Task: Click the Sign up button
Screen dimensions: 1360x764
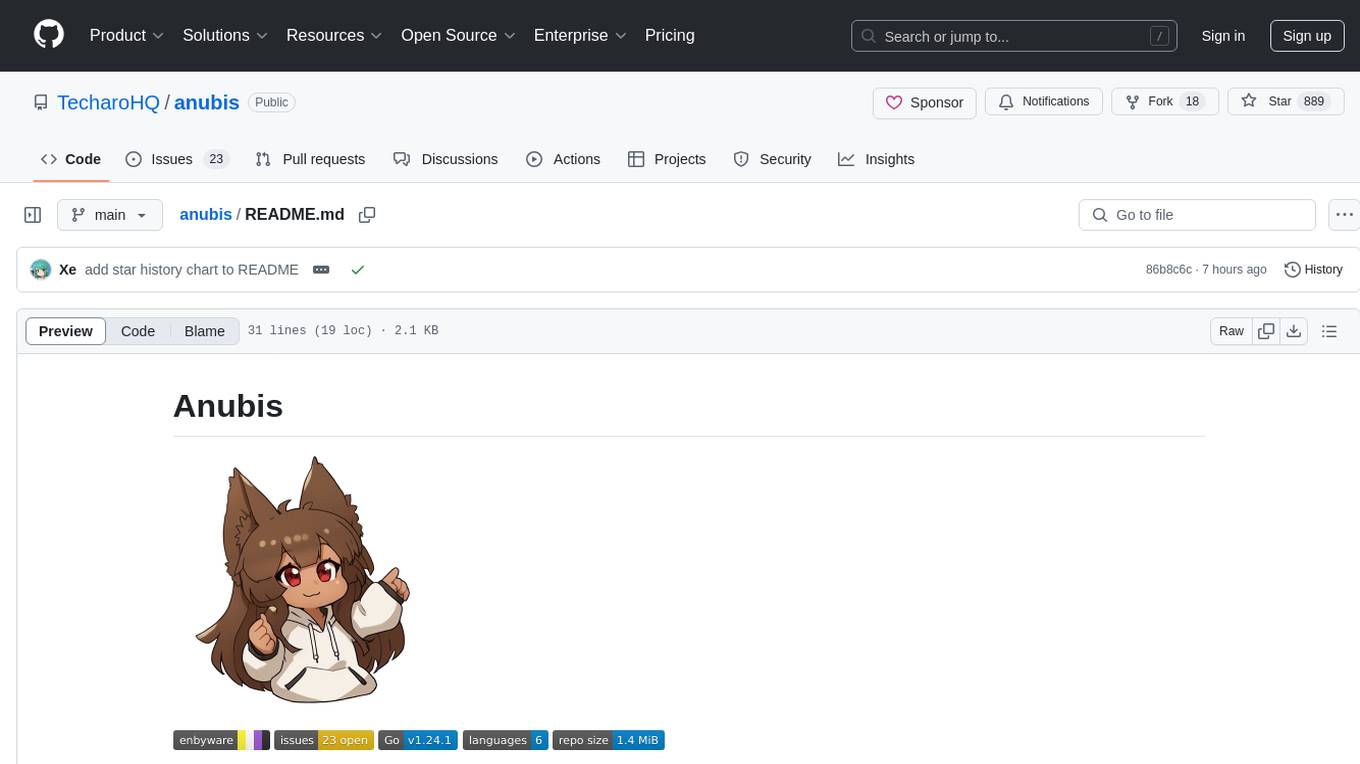Action: click(1307, 36)
